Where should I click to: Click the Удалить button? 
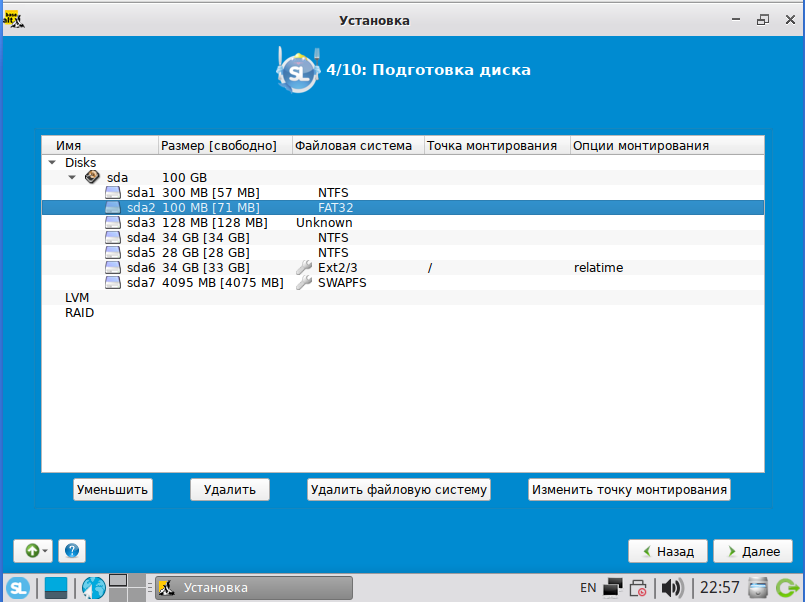pyautogui.click(x=229, y=490)
